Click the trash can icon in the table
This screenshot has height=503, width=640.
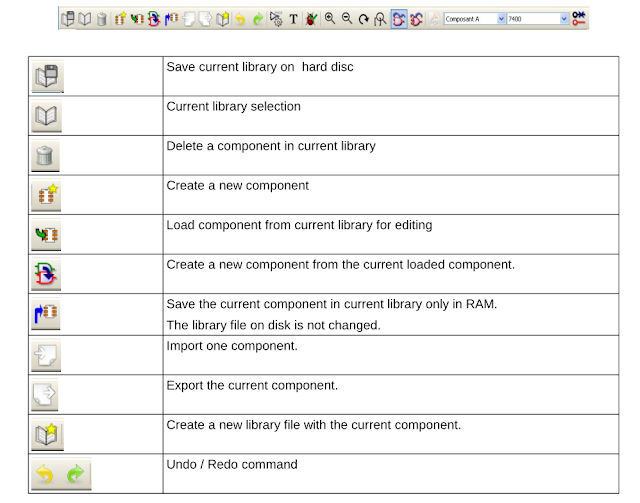click(47, 155)
